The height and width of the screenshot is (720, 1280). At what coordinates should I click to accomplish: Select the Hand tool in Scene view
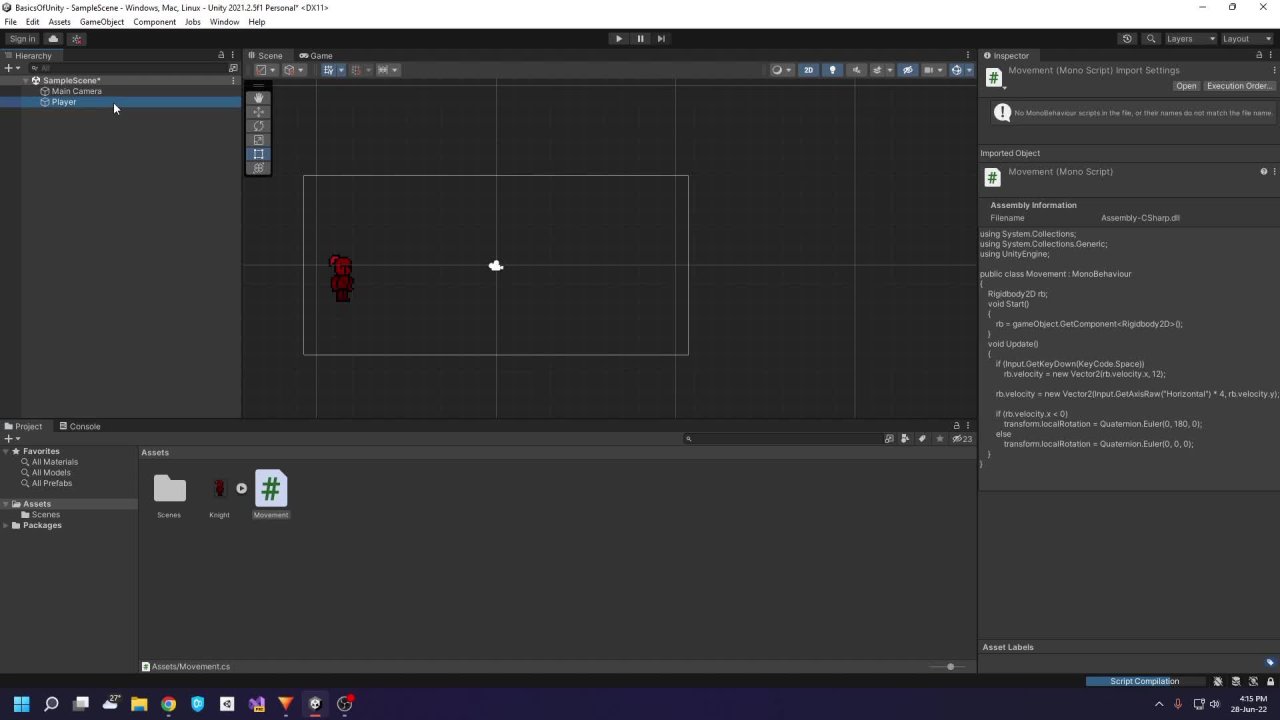(x=258, y=98)
